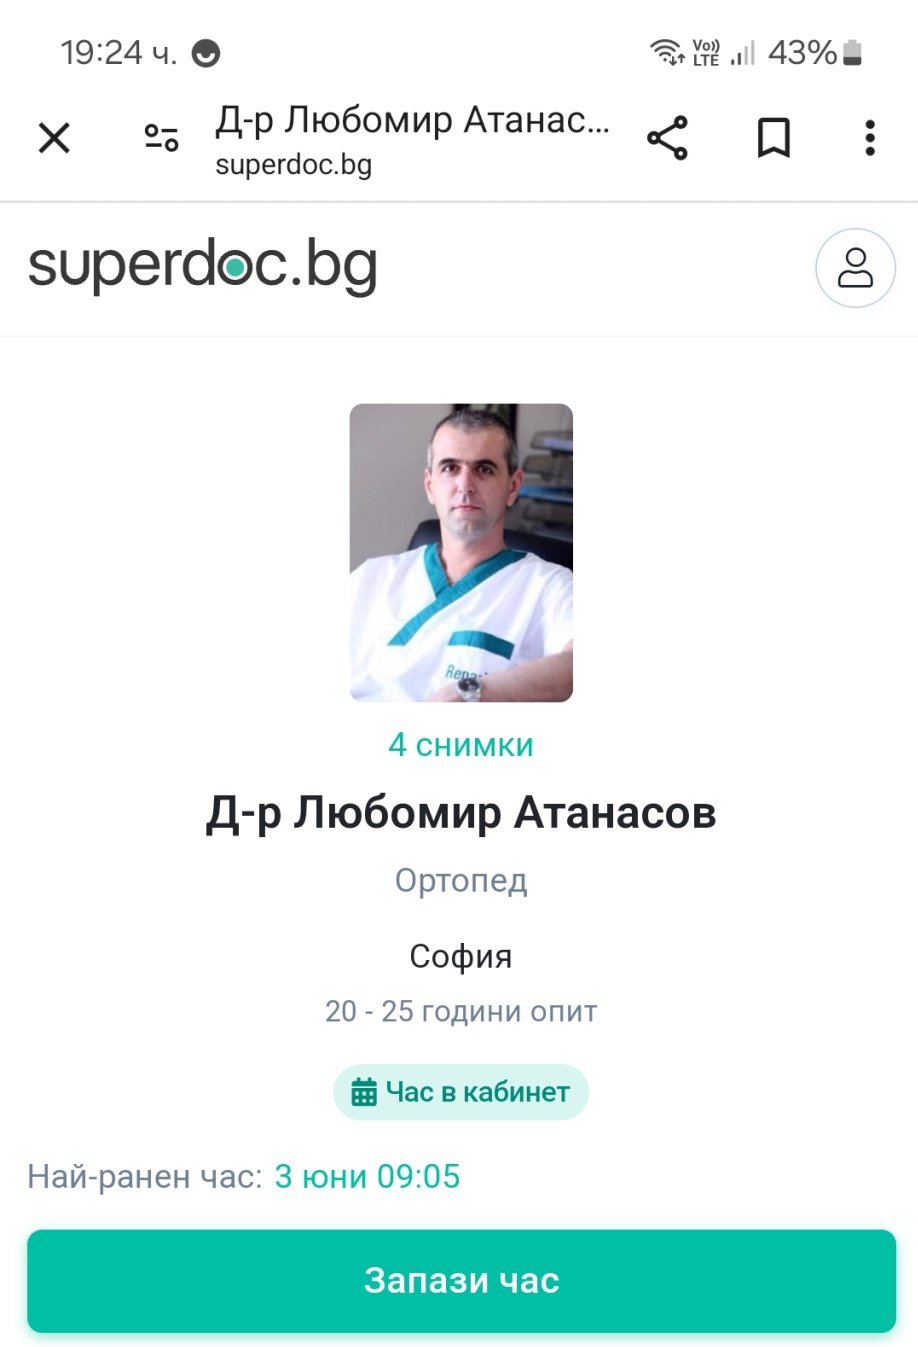Tap the battery status icon
The height and width of the screenshot is (1347, 918).
tap(852, 52)
